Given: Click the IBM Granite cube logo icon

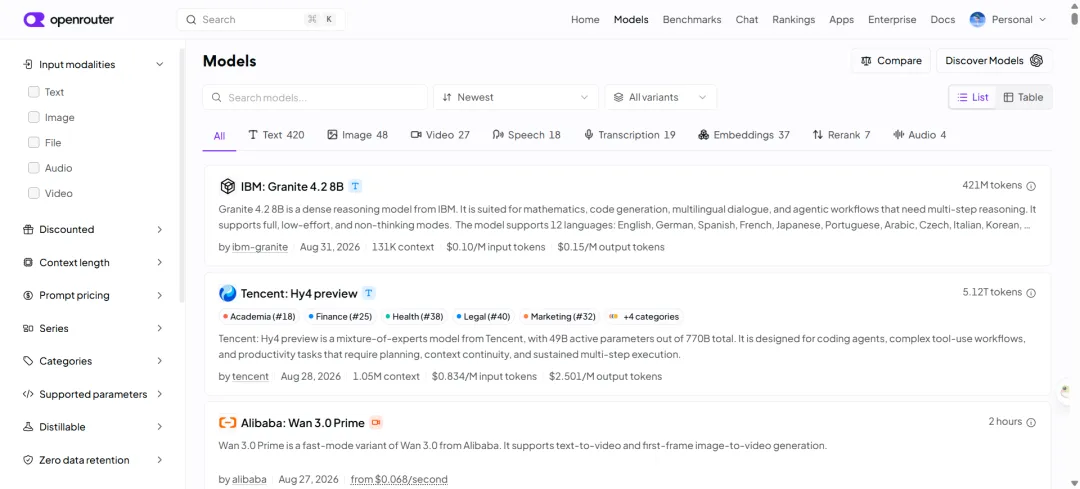Looking at the screenshot, I should 227,186.
